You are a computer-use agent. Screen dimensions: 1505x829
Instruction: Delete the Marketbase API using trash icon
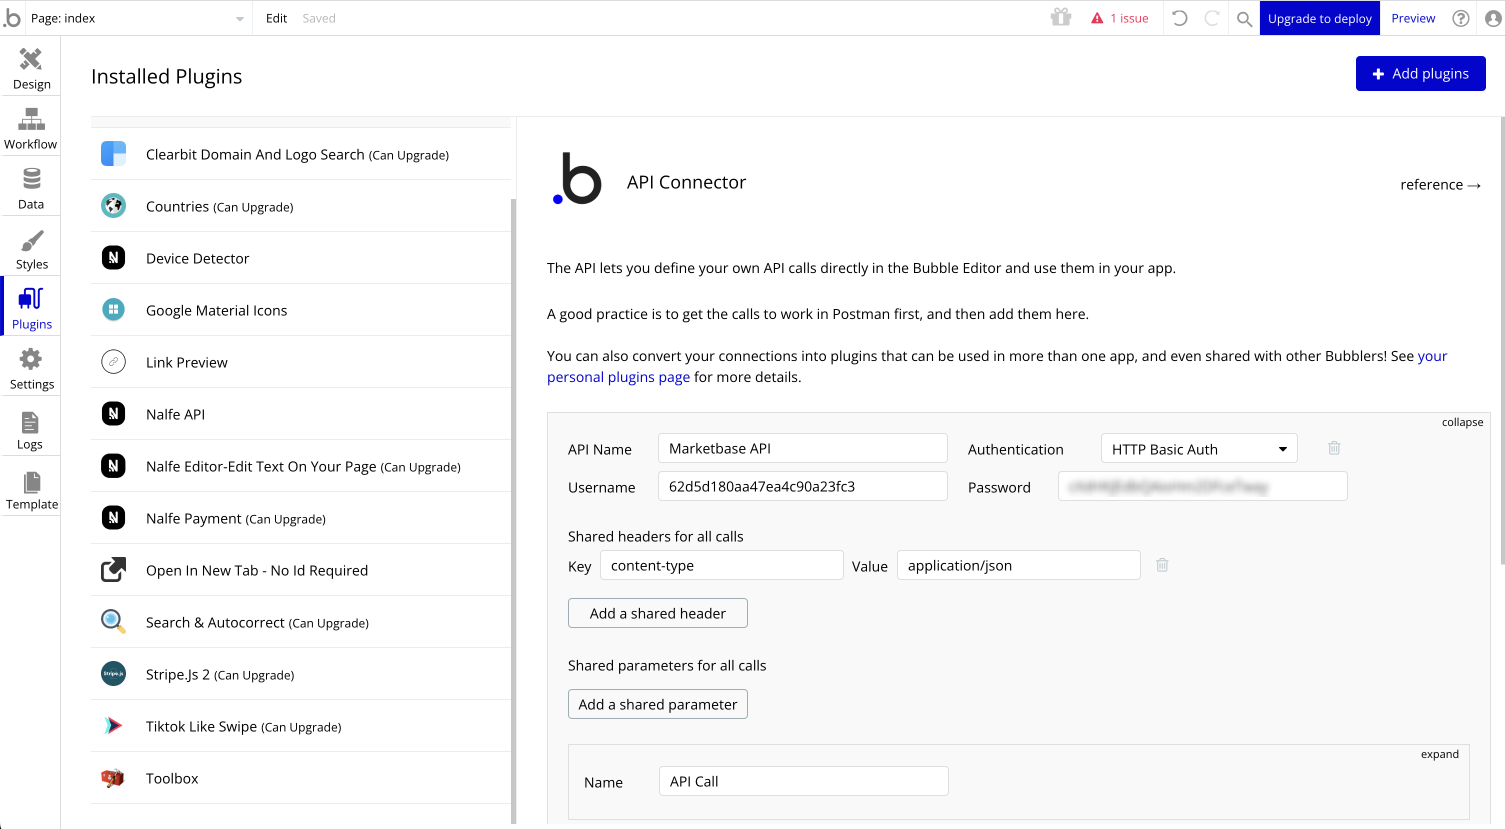(x=1334, y=448)
